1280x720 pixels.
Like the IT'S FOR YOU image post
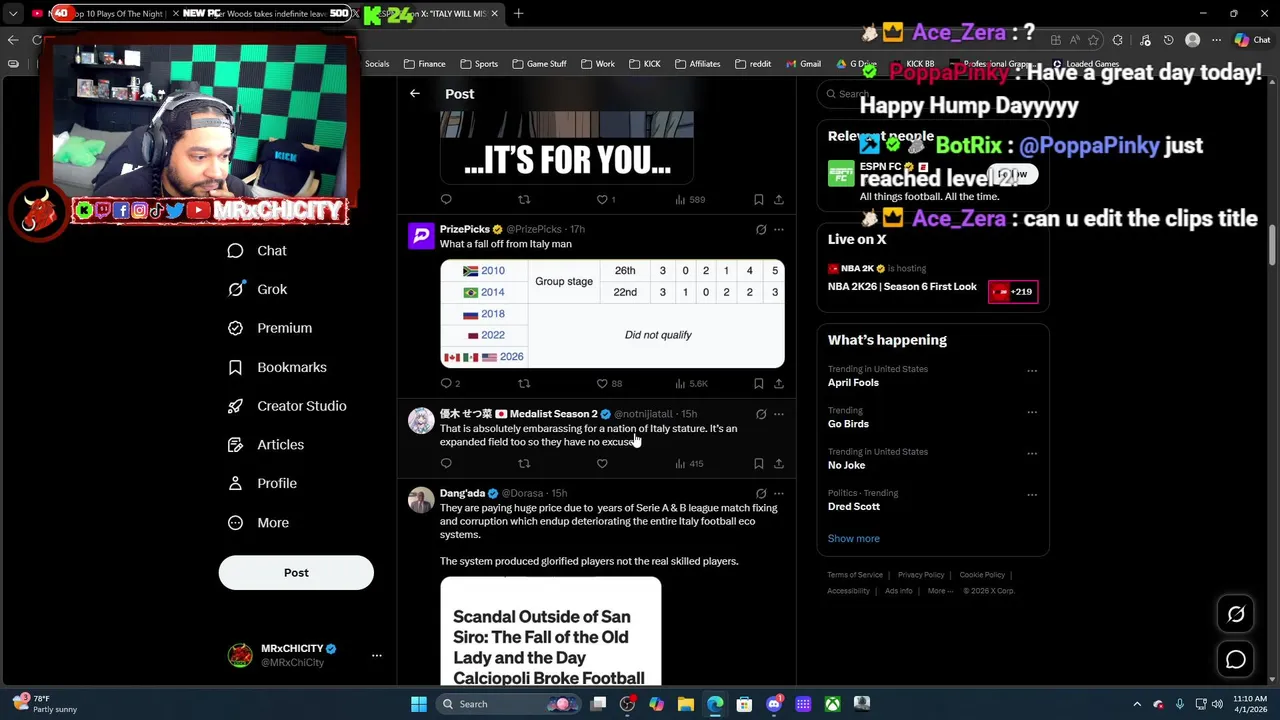[x=605, y=199]
